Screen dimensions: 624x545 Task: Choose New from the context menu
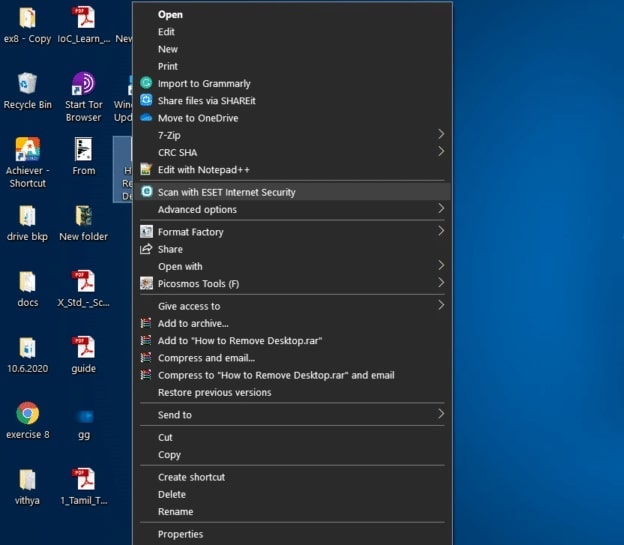coord(292,49)
